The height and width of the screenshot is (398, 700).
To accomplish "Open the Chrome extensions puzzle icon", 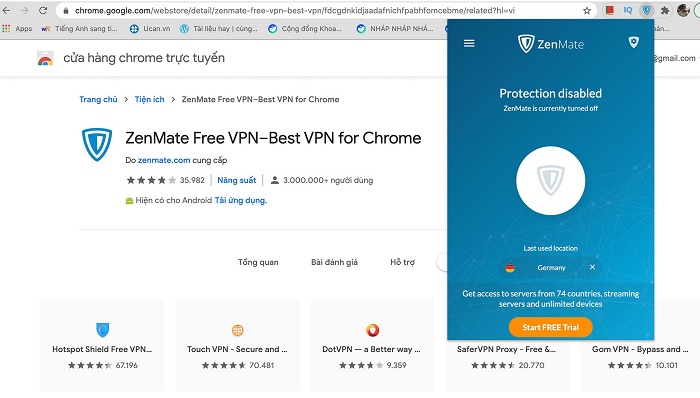I will click(664, 10).
